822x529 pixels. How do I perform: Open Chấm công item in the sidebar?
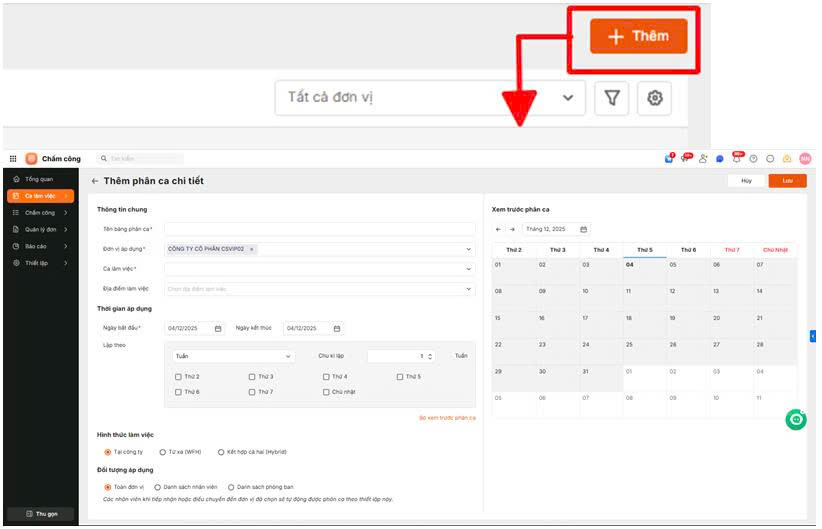[x=40, y=213]
